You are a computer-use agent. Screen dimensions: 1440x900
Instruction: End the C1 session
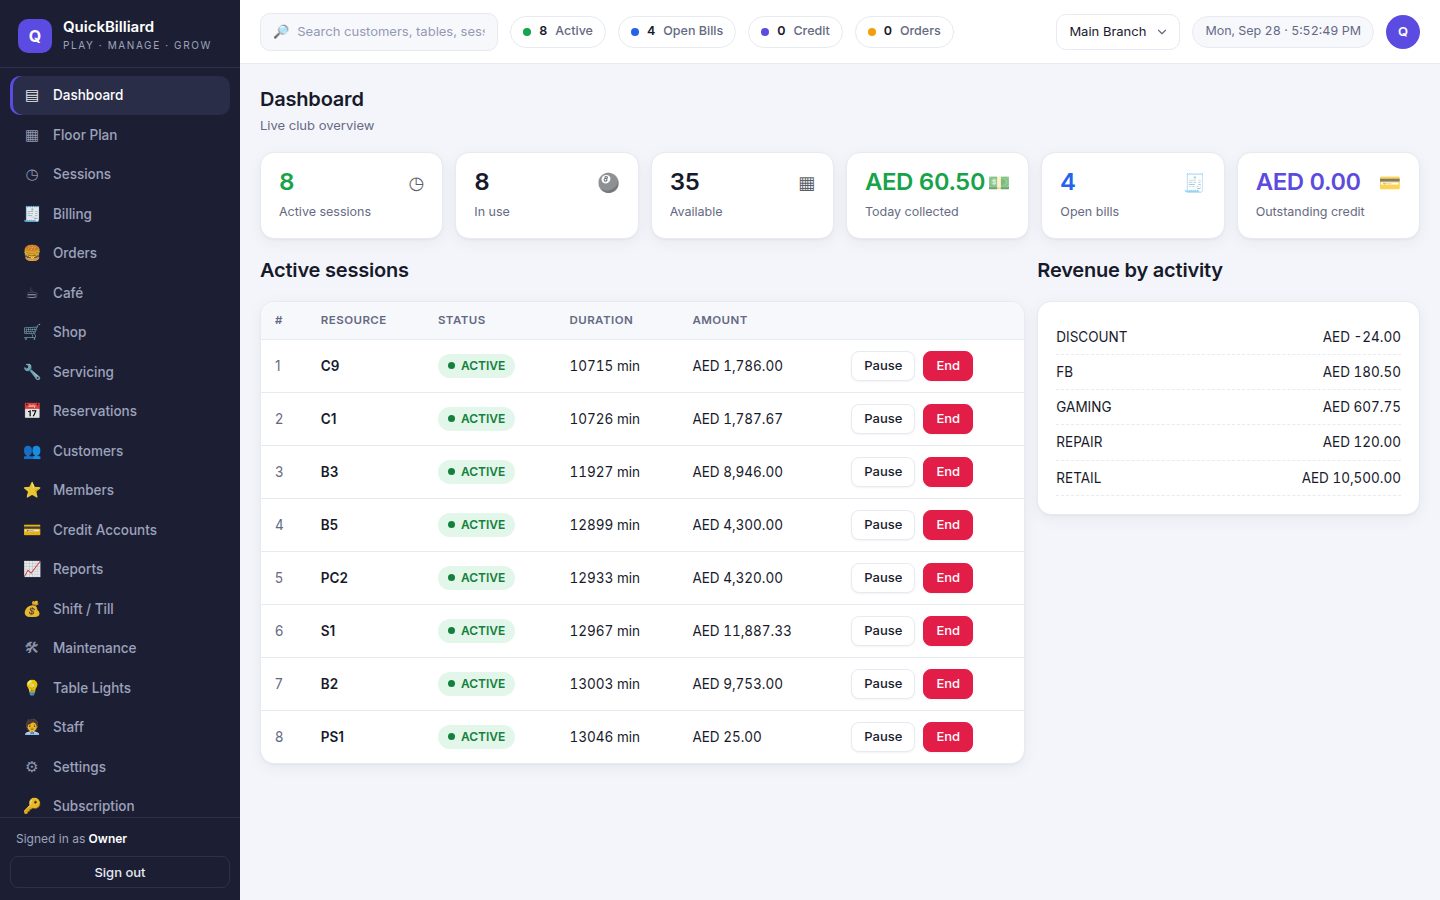pyautogui.click(x=948, y=419)
